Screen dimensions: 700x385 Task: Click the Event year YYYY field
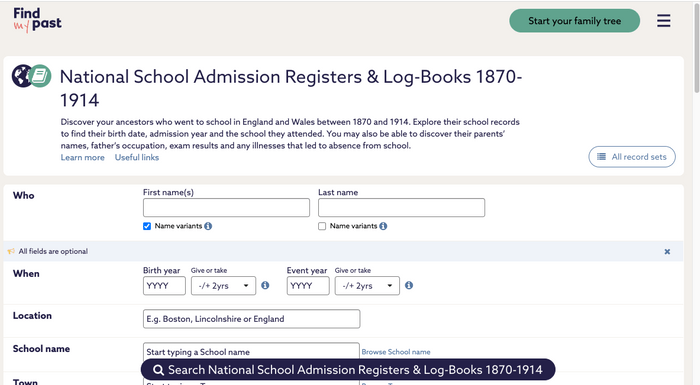pos(308,286)
